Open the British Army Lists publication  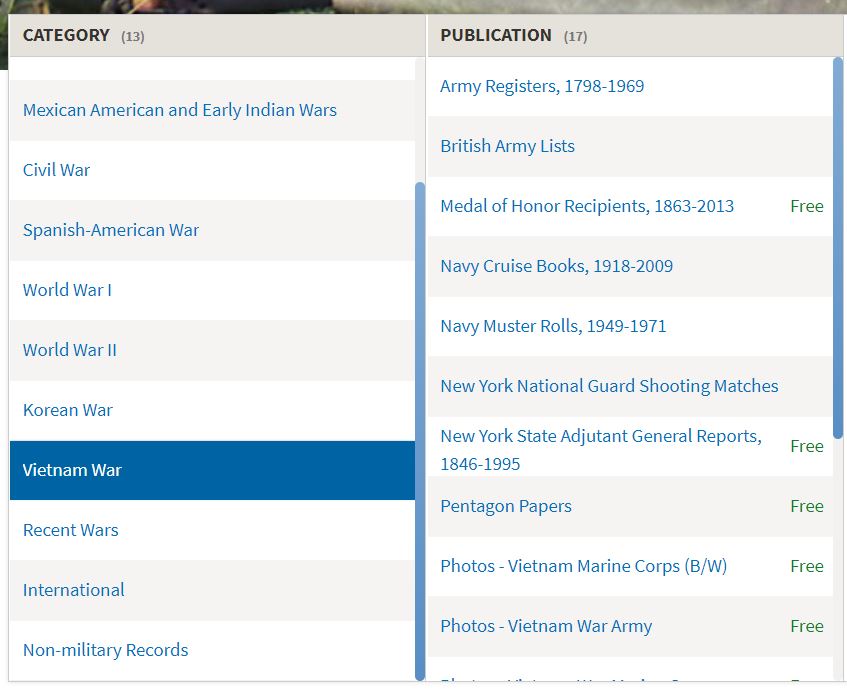[507, 146]
